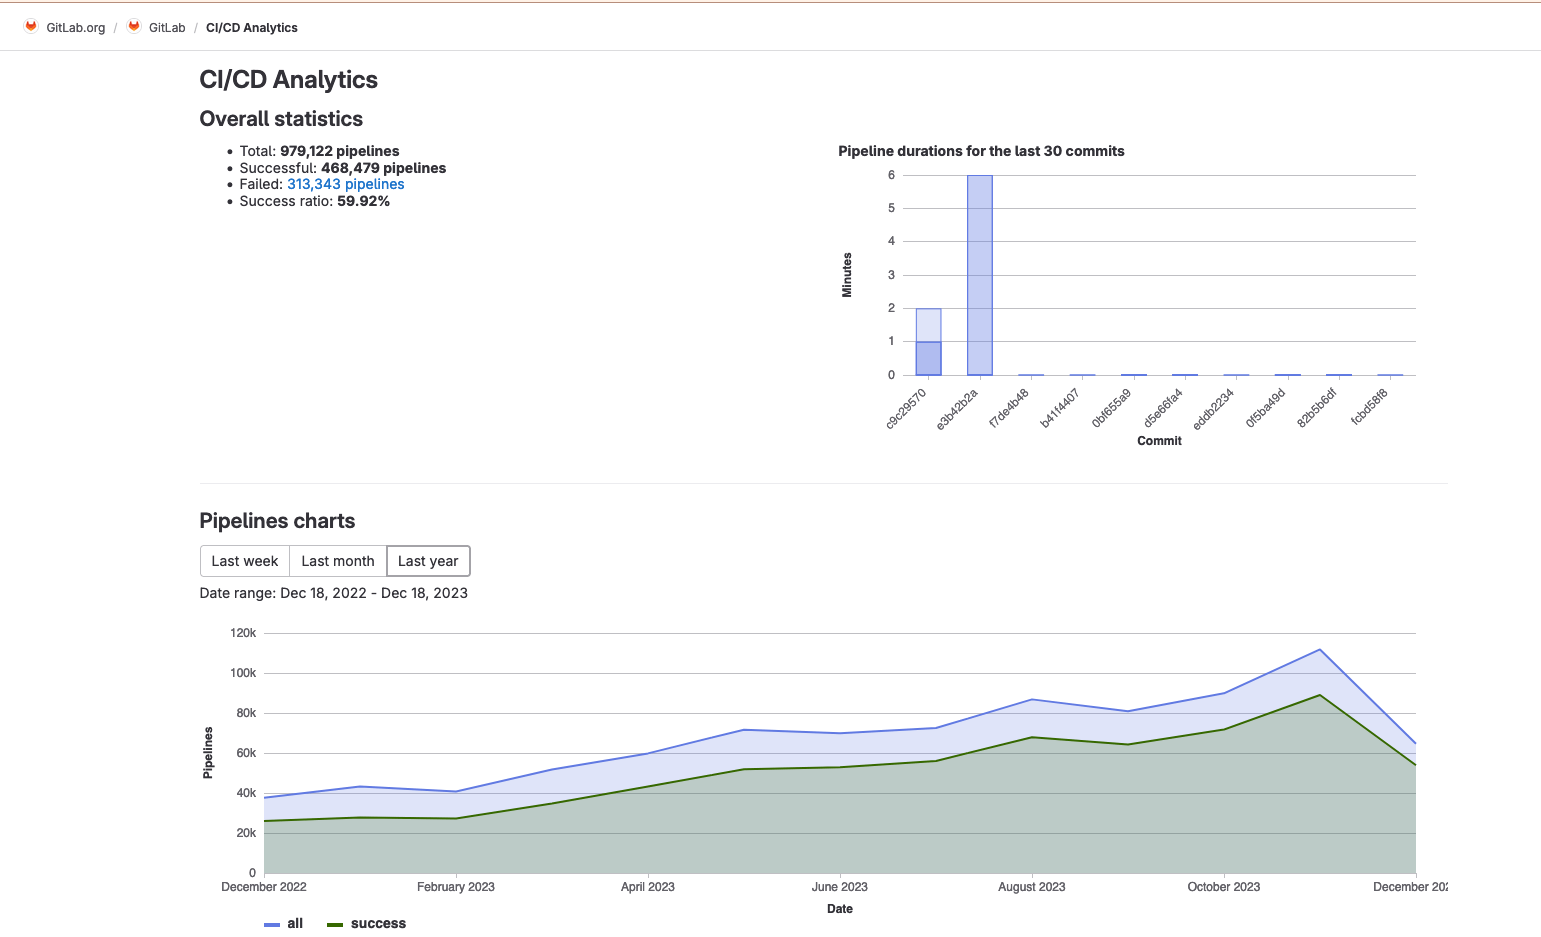This screenshot has width=1541, height=937.
Task: Select the Last week tab
Action: click(245, 561)
